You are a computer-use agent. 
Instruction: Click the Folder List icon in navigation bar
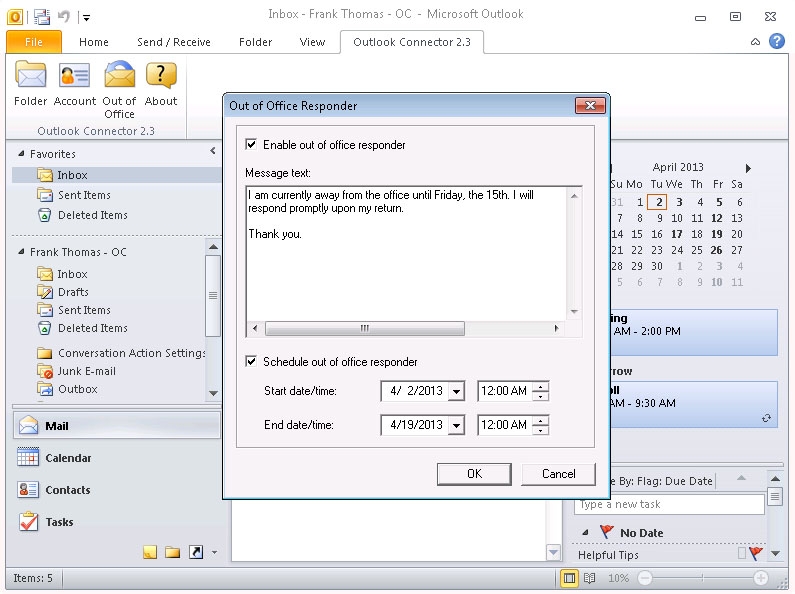click(172, 552)
